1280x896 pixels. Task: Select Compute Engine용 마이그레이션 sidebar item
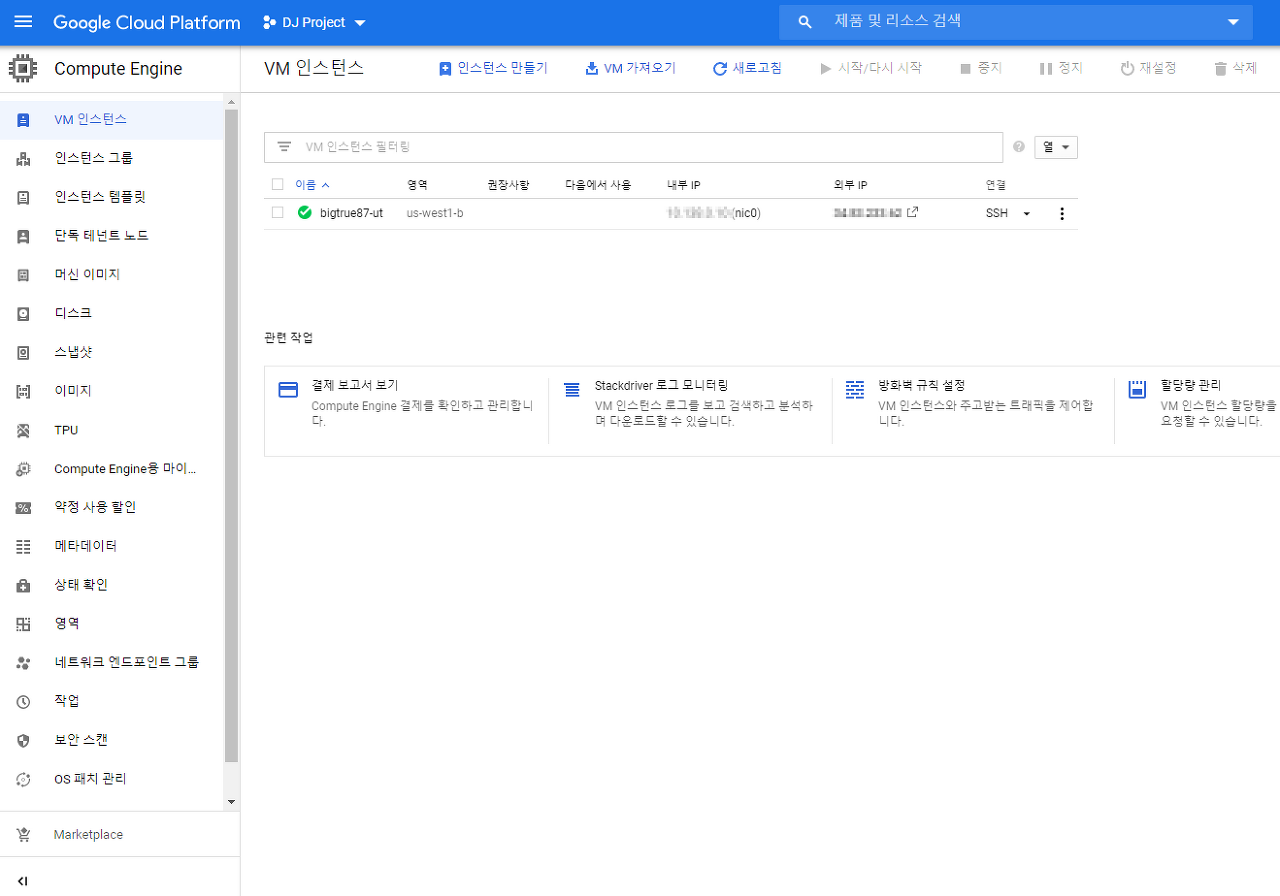tap(125, 469)
